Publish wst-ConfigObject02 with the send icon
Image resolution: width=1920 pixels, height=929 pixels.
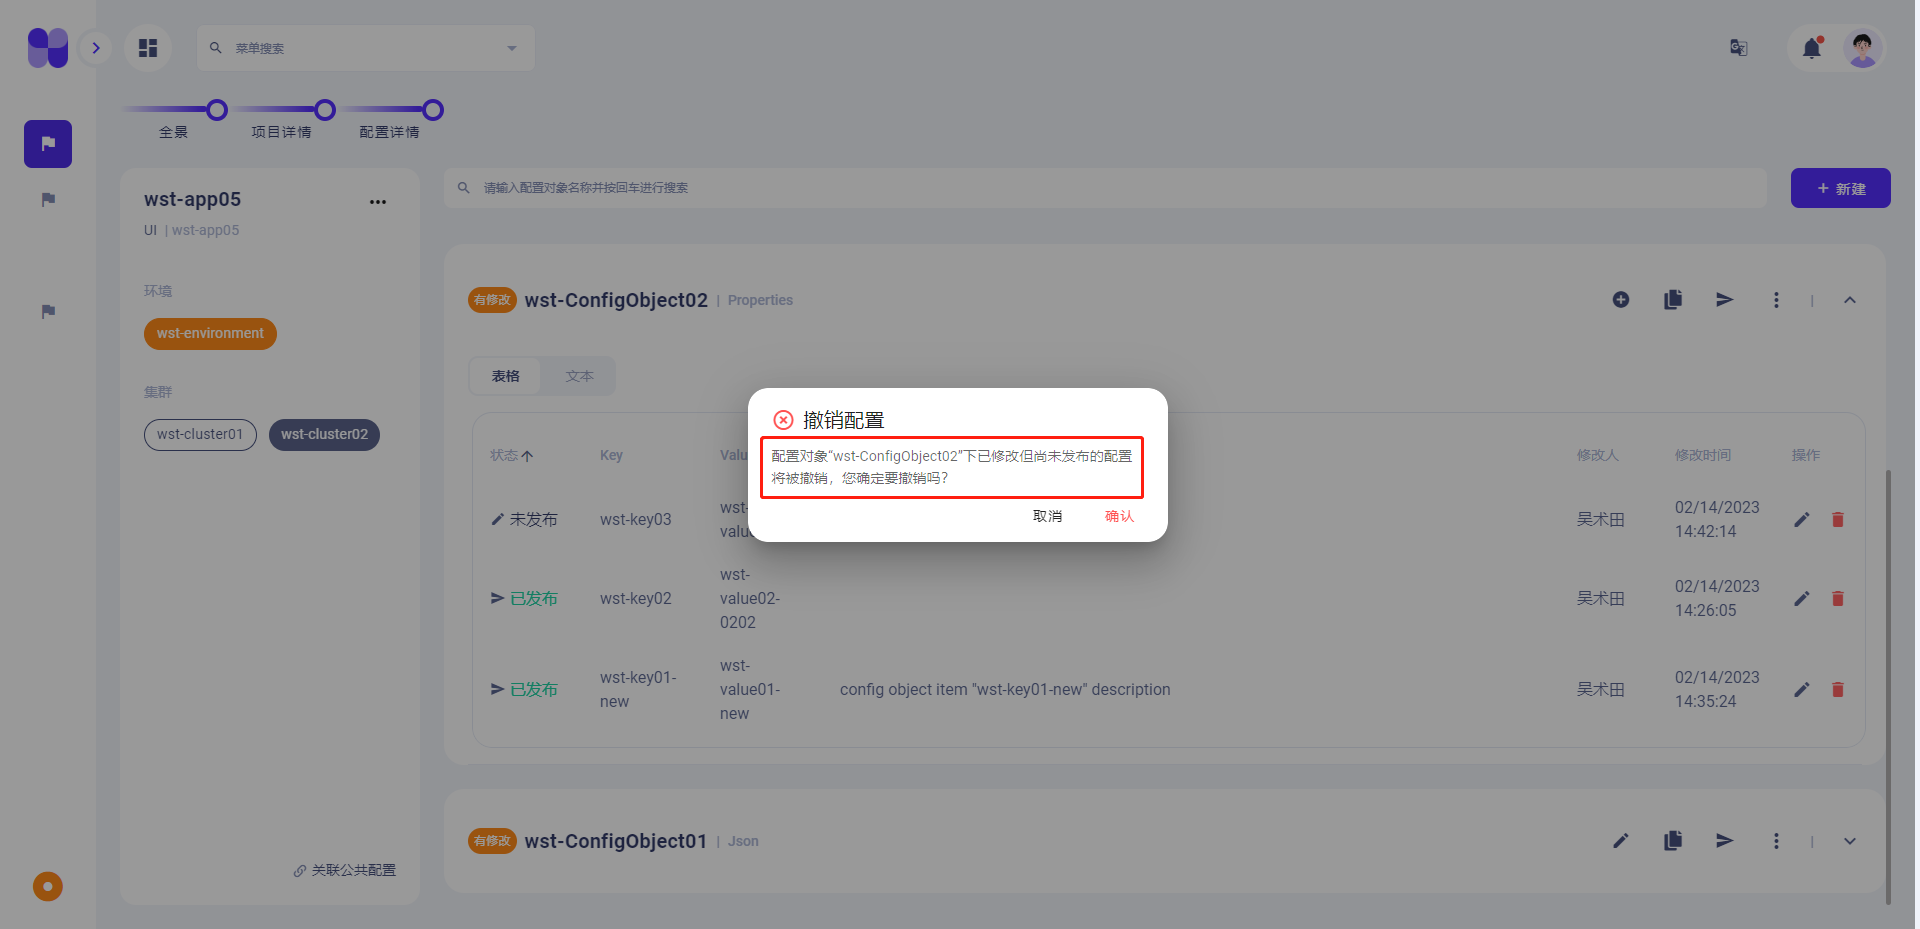tap(1725, 300)
